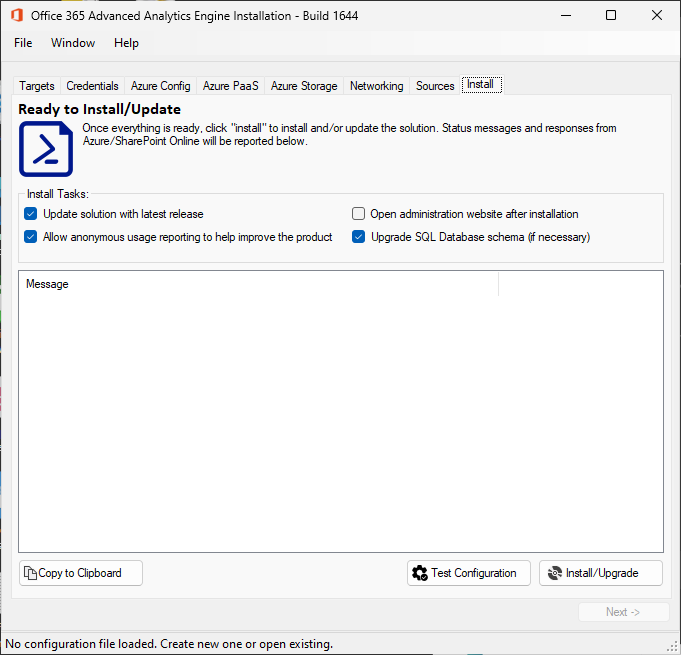Click the Copy to Clipboard button

coord(81,573)
